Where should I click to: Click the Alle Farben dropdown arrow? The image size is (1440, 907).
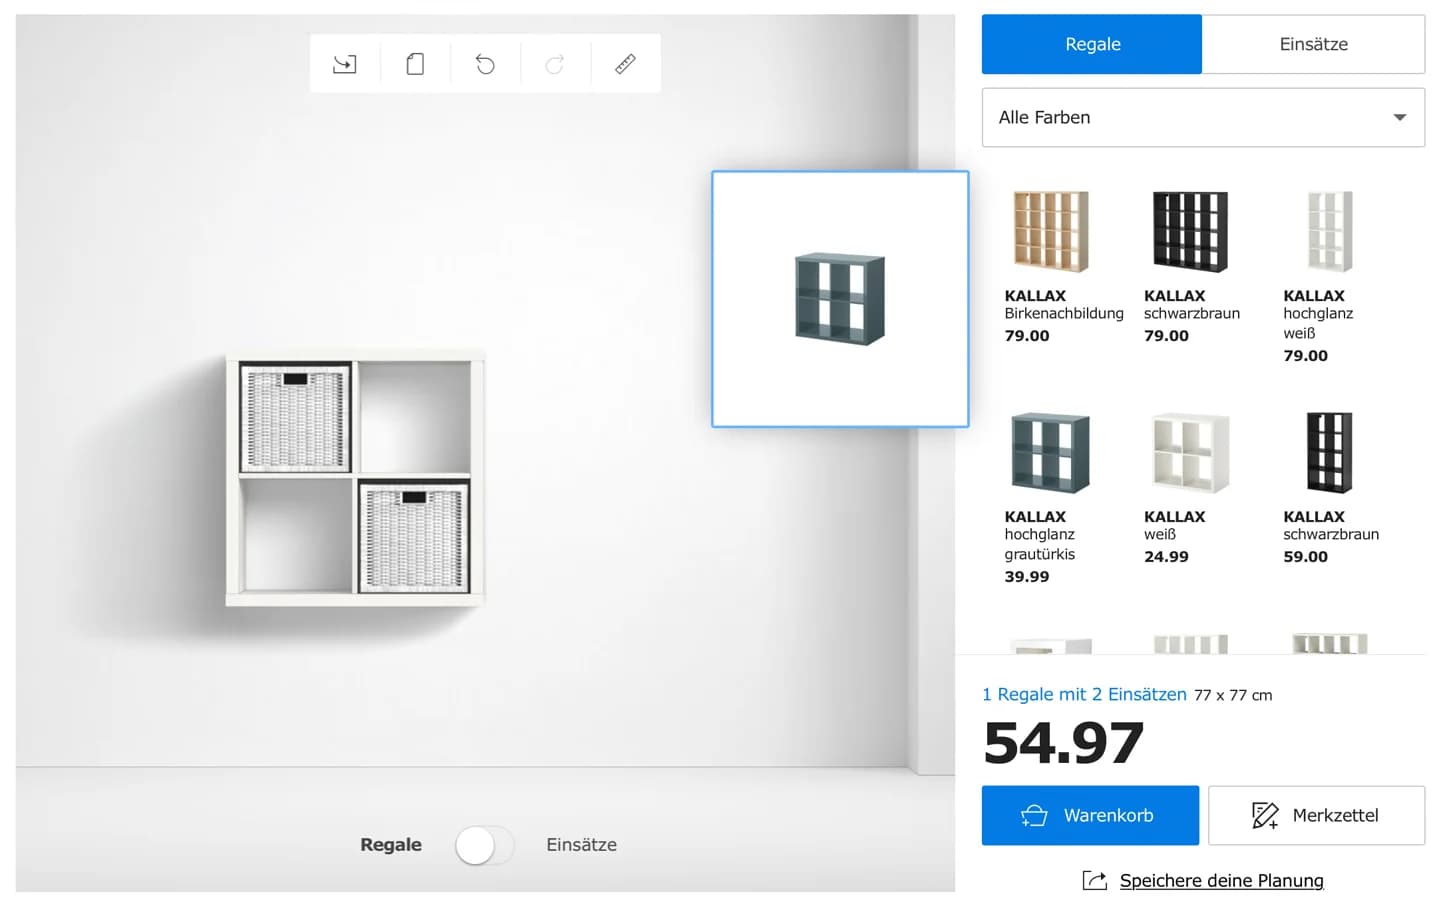point(1399,118)
